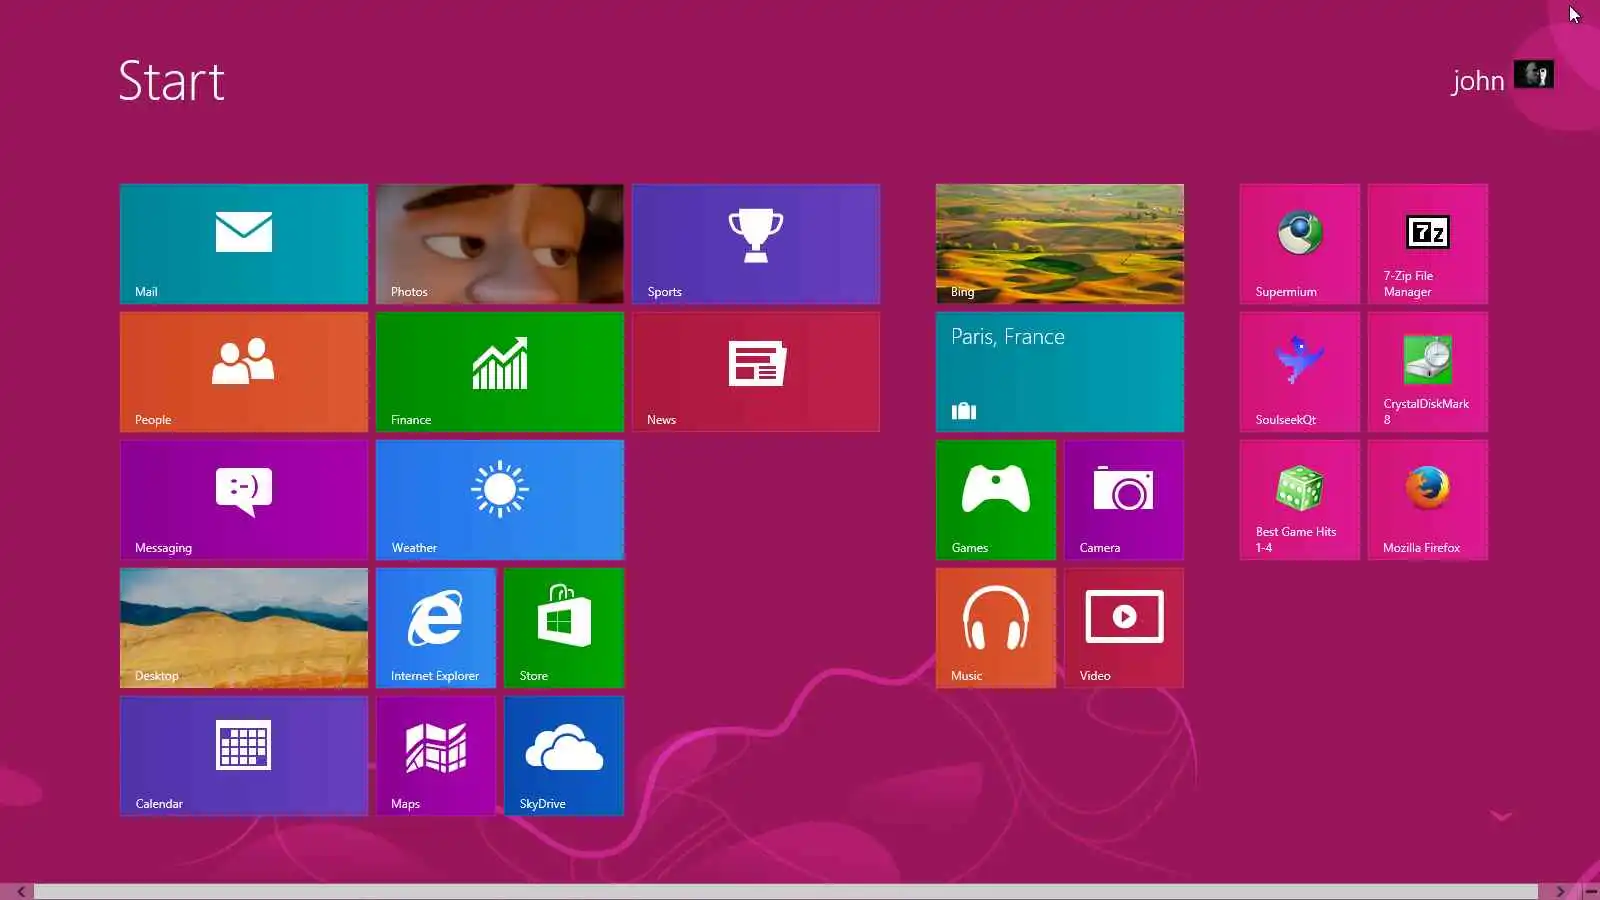
Task: Open the Music tile
Action: (x=996, y=628)
